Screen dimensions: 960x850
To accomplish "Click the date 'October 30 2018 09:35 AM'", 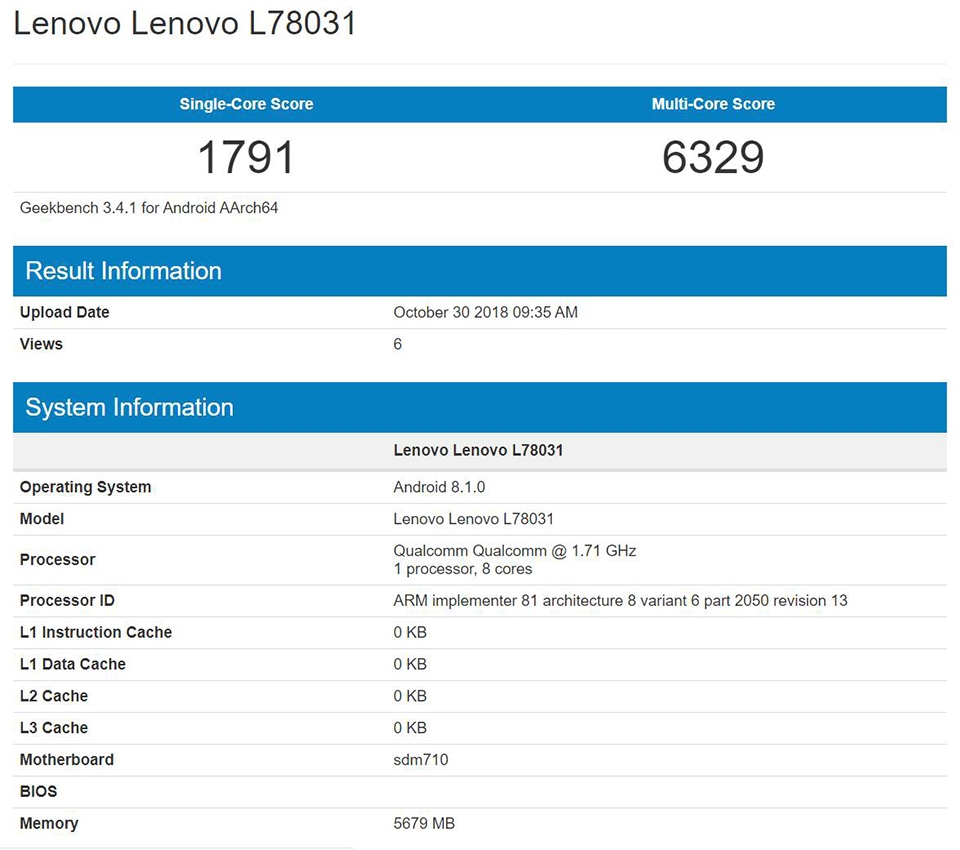I will (486, 312).
